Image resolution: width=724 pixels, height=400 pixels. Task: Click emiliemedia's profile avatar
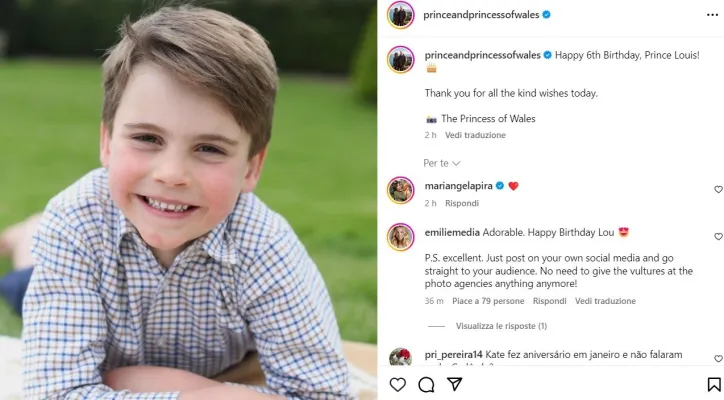401,237
